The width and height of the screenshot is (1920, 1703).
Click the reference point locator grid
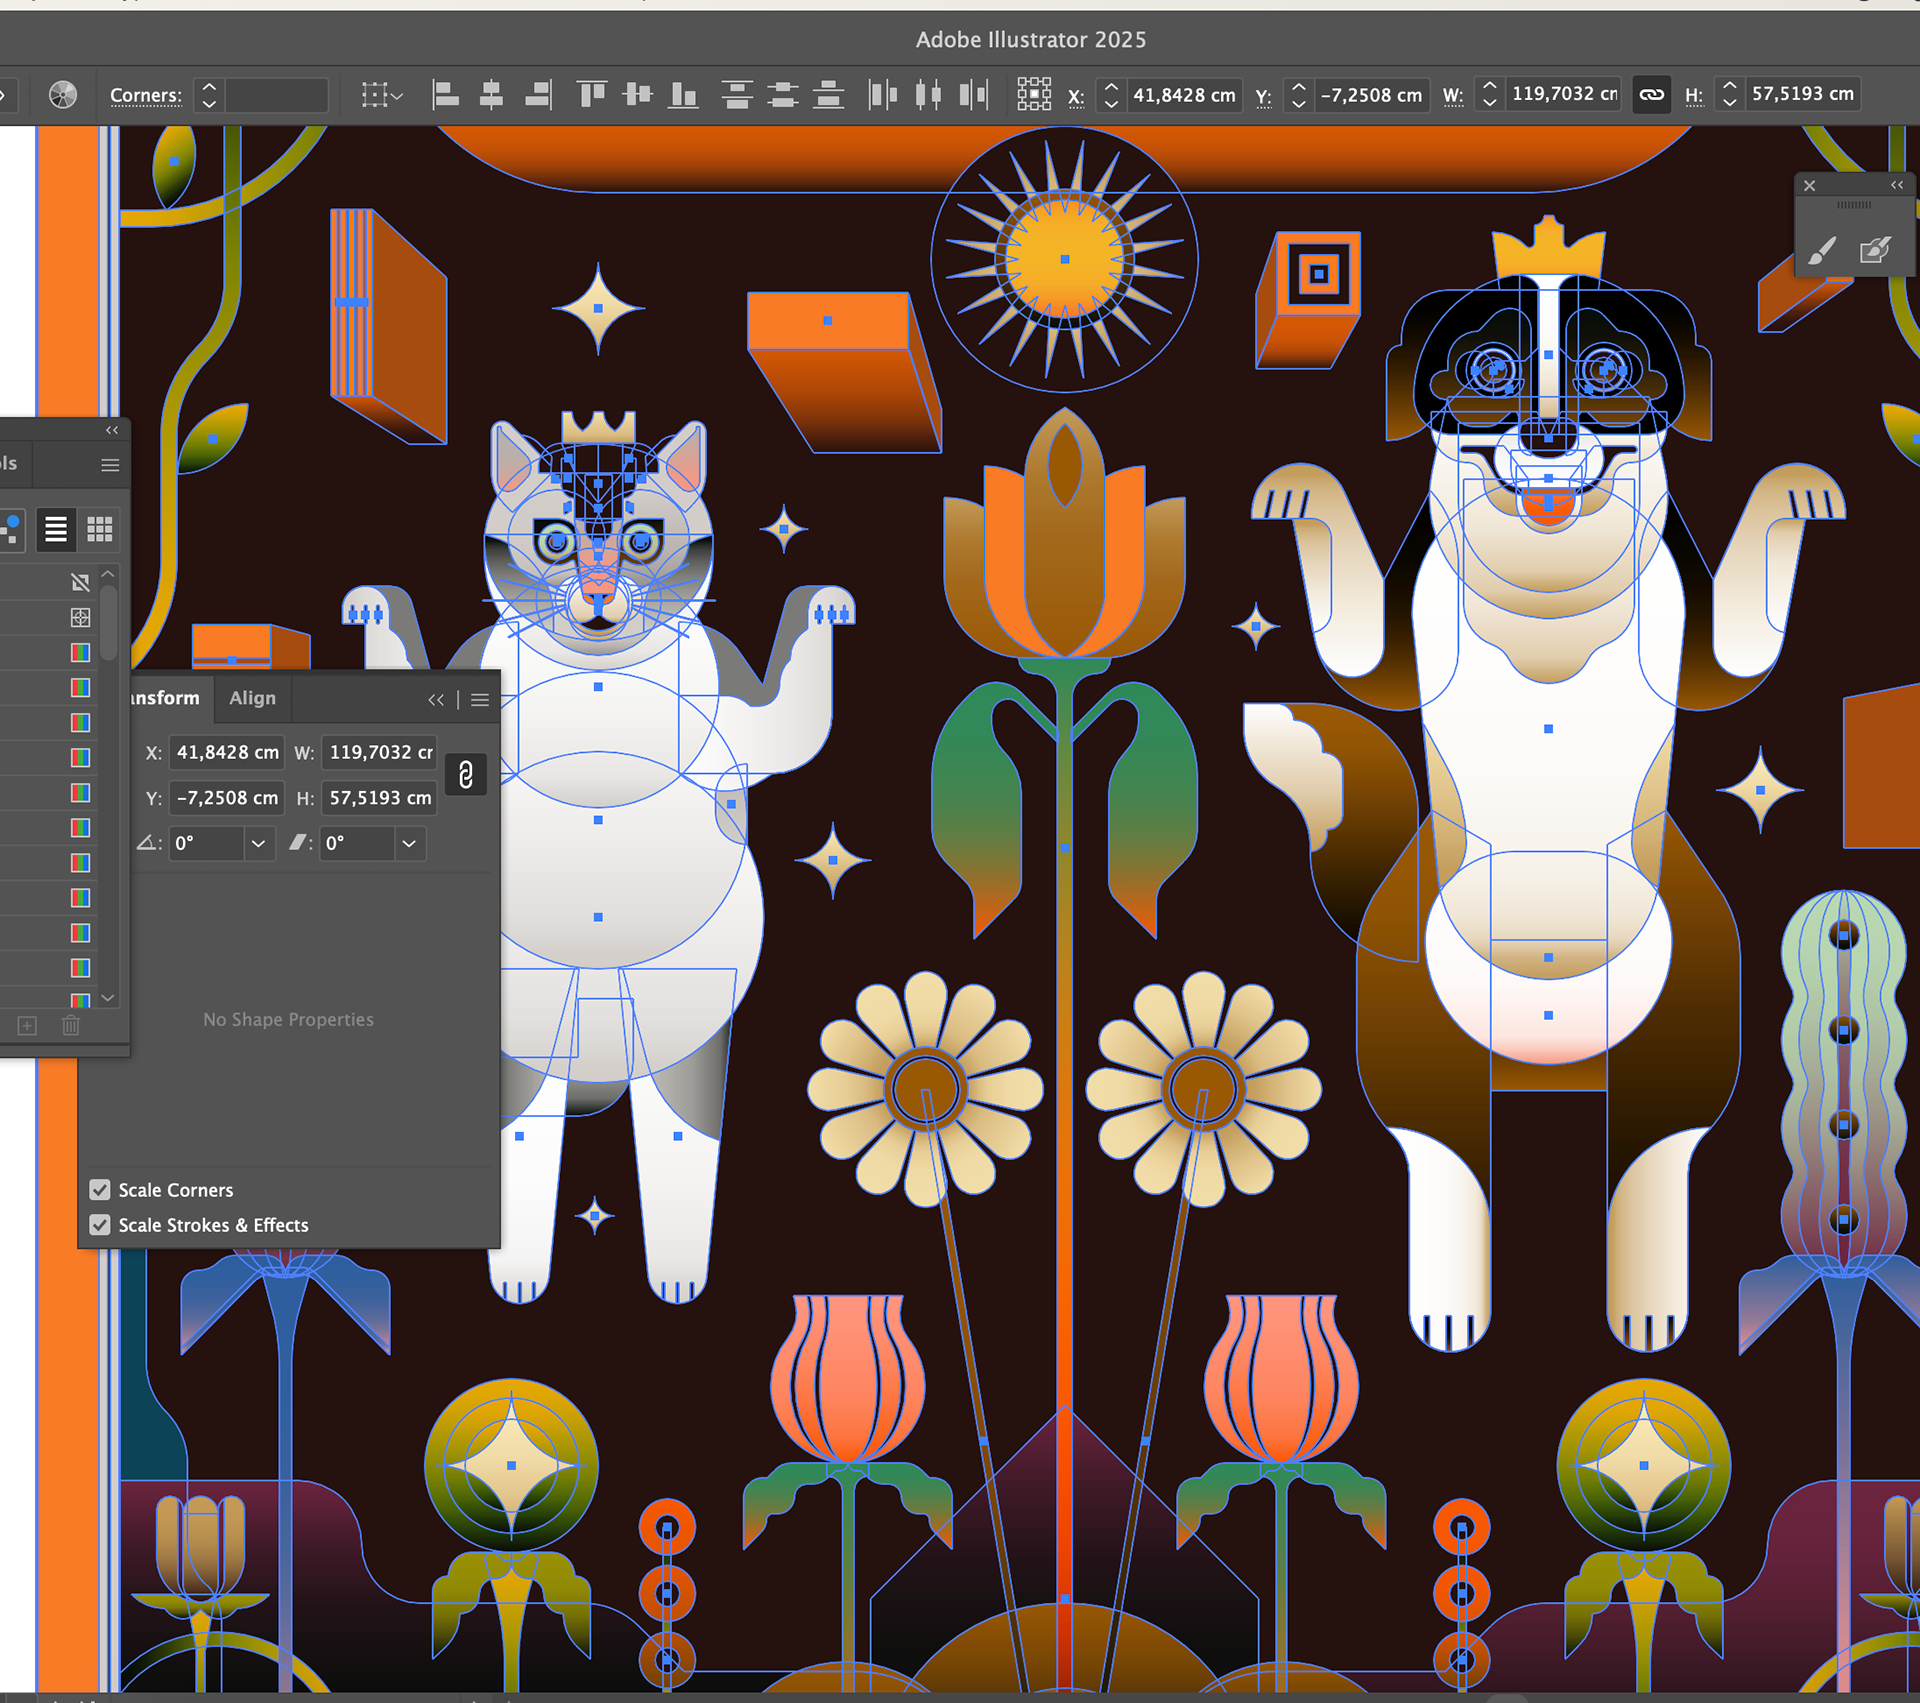[1034, 94]
